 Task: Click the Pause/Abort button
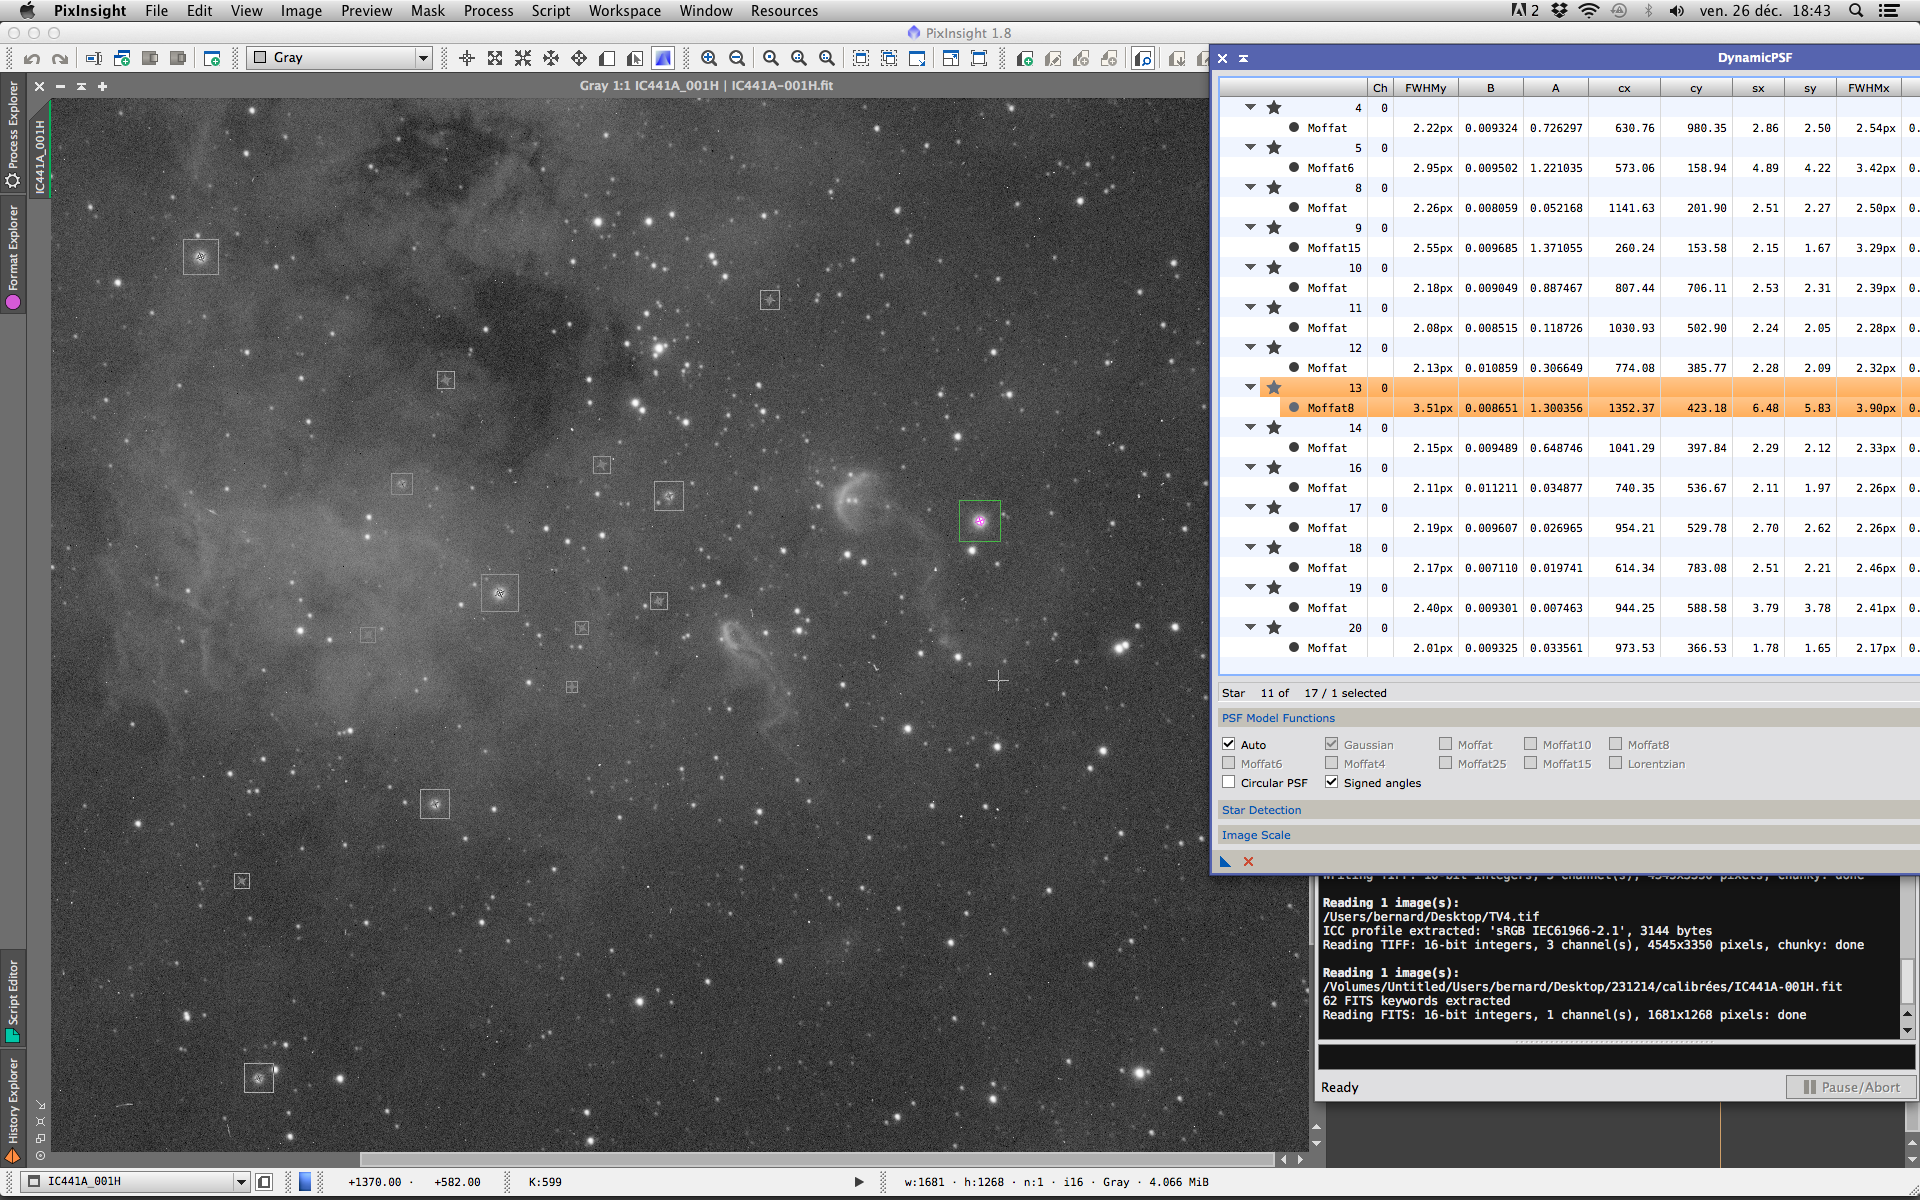pos(1850,1087)
